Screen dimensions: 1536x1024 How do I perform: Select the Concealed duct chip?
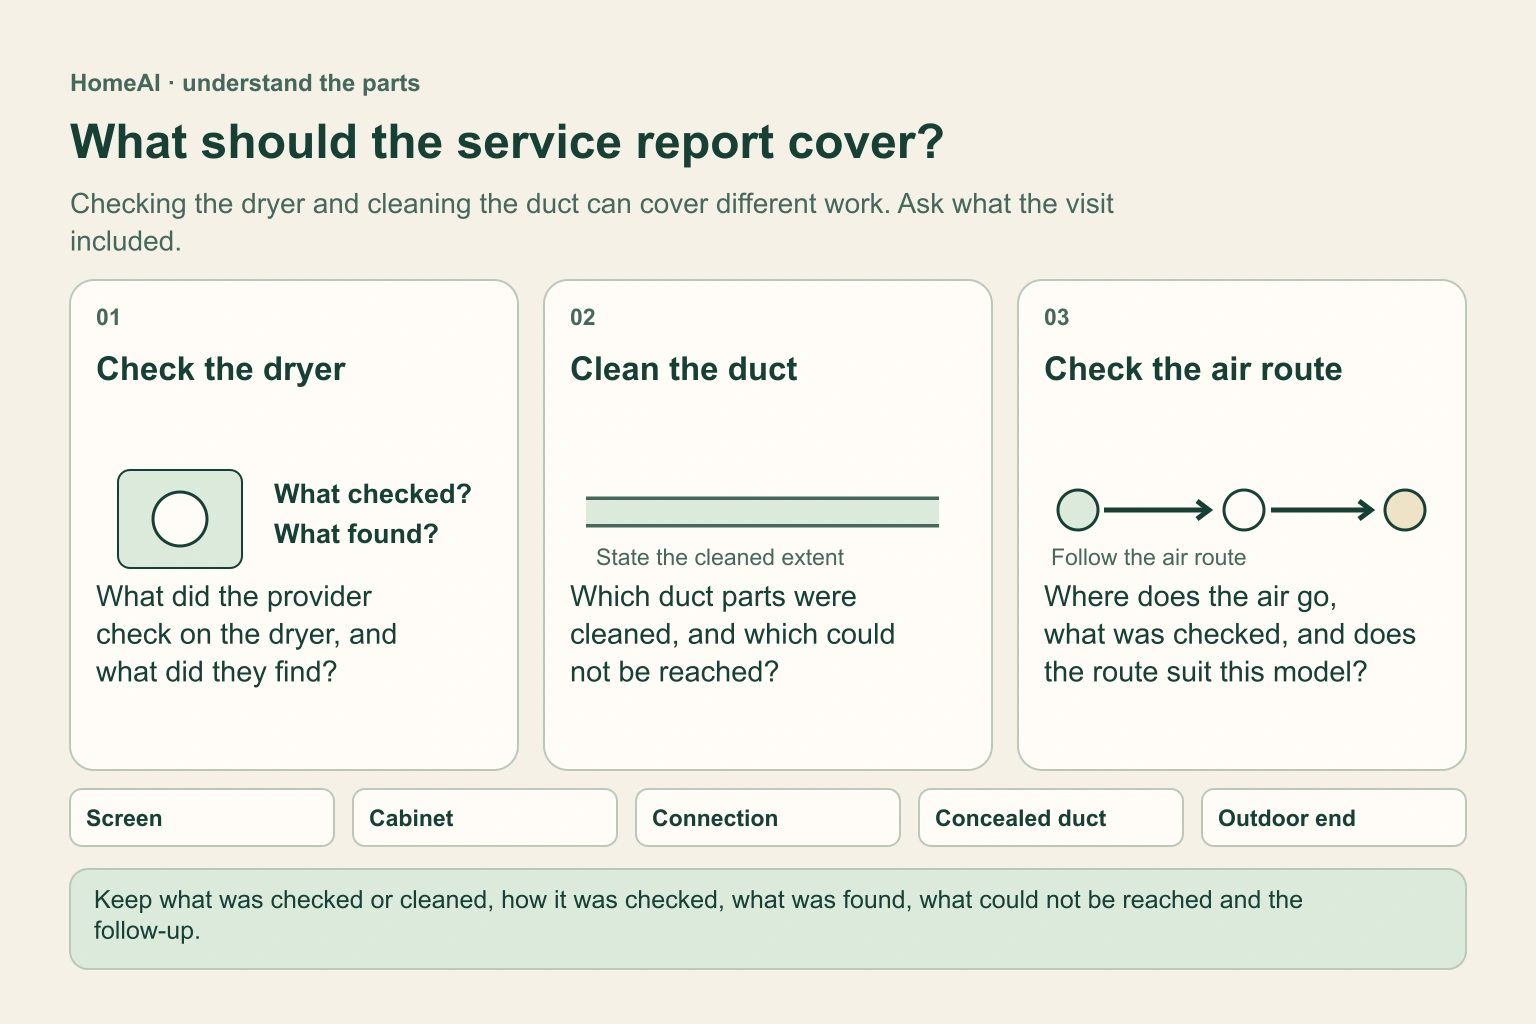[x=1051, y=818]
